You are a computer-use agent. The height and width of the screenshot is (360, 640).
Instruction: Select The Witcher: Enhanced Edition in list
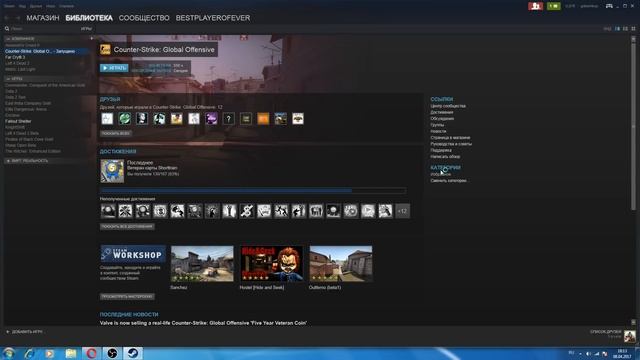[x=33, y=151]
